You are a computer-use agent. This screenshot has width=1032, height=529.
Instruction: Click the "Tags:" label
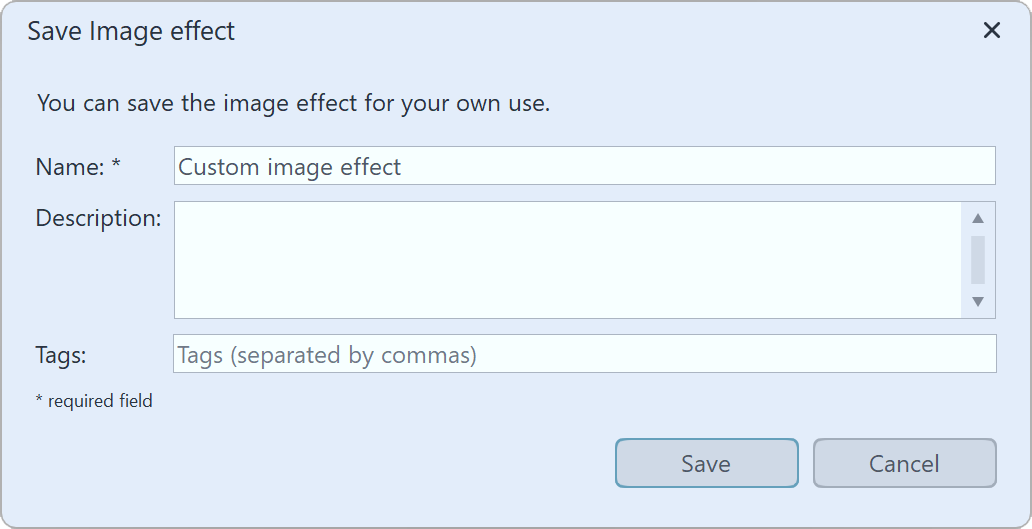tap(61, 355)
